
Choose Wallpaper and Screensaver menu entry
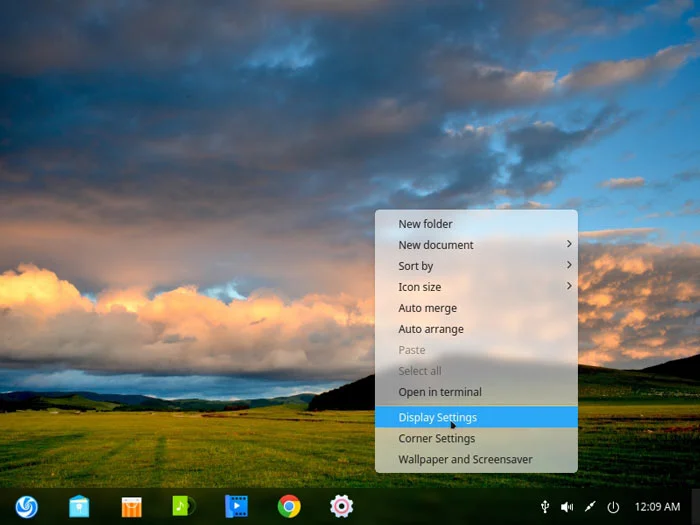465,459
